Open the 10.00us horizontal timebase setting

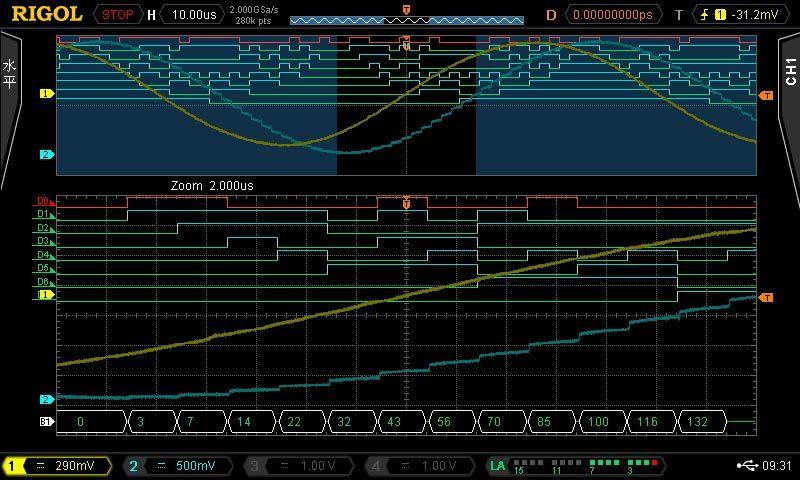point(191,15)
